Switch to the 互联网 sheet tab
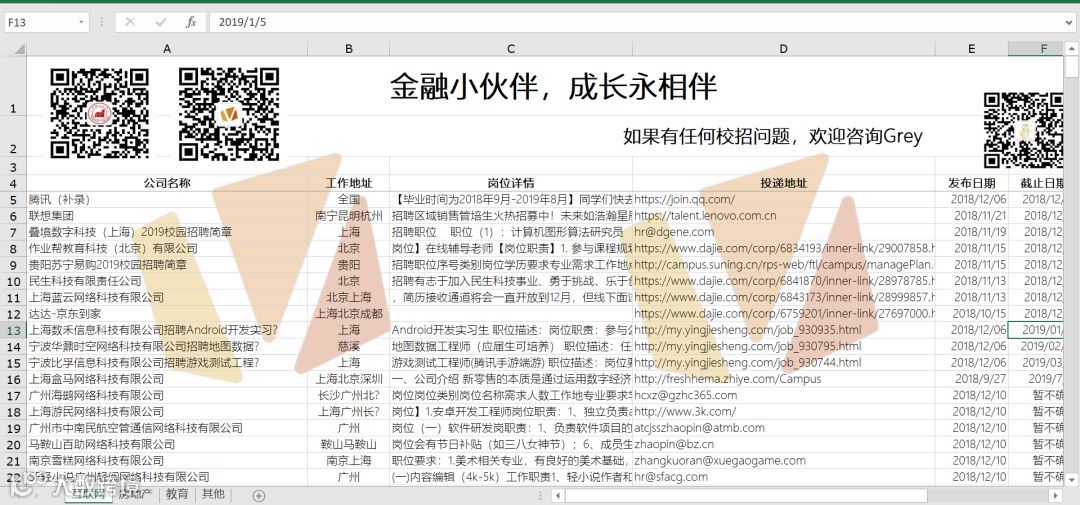Viewport: 1080px width, 505px height. tap(88, 495)
